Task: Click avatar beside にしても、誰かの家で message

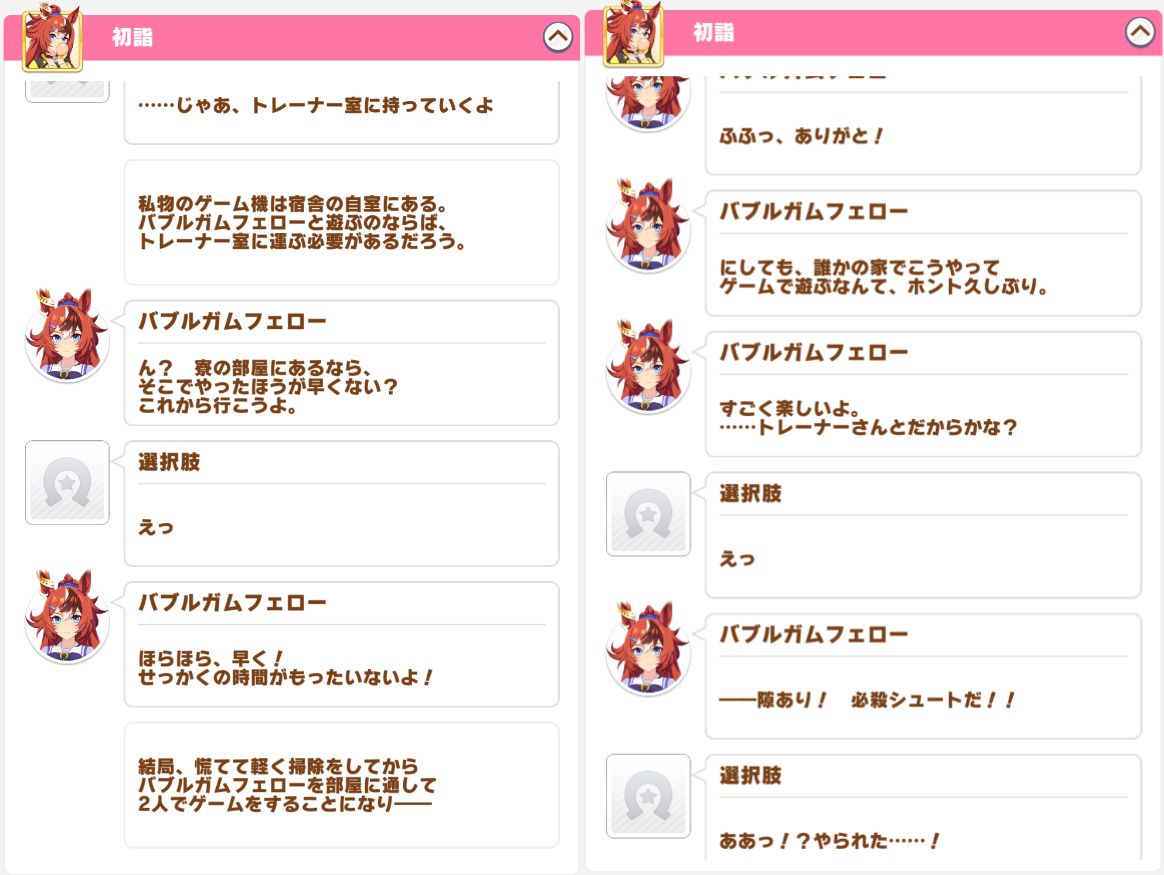Action: coord(648,227)
